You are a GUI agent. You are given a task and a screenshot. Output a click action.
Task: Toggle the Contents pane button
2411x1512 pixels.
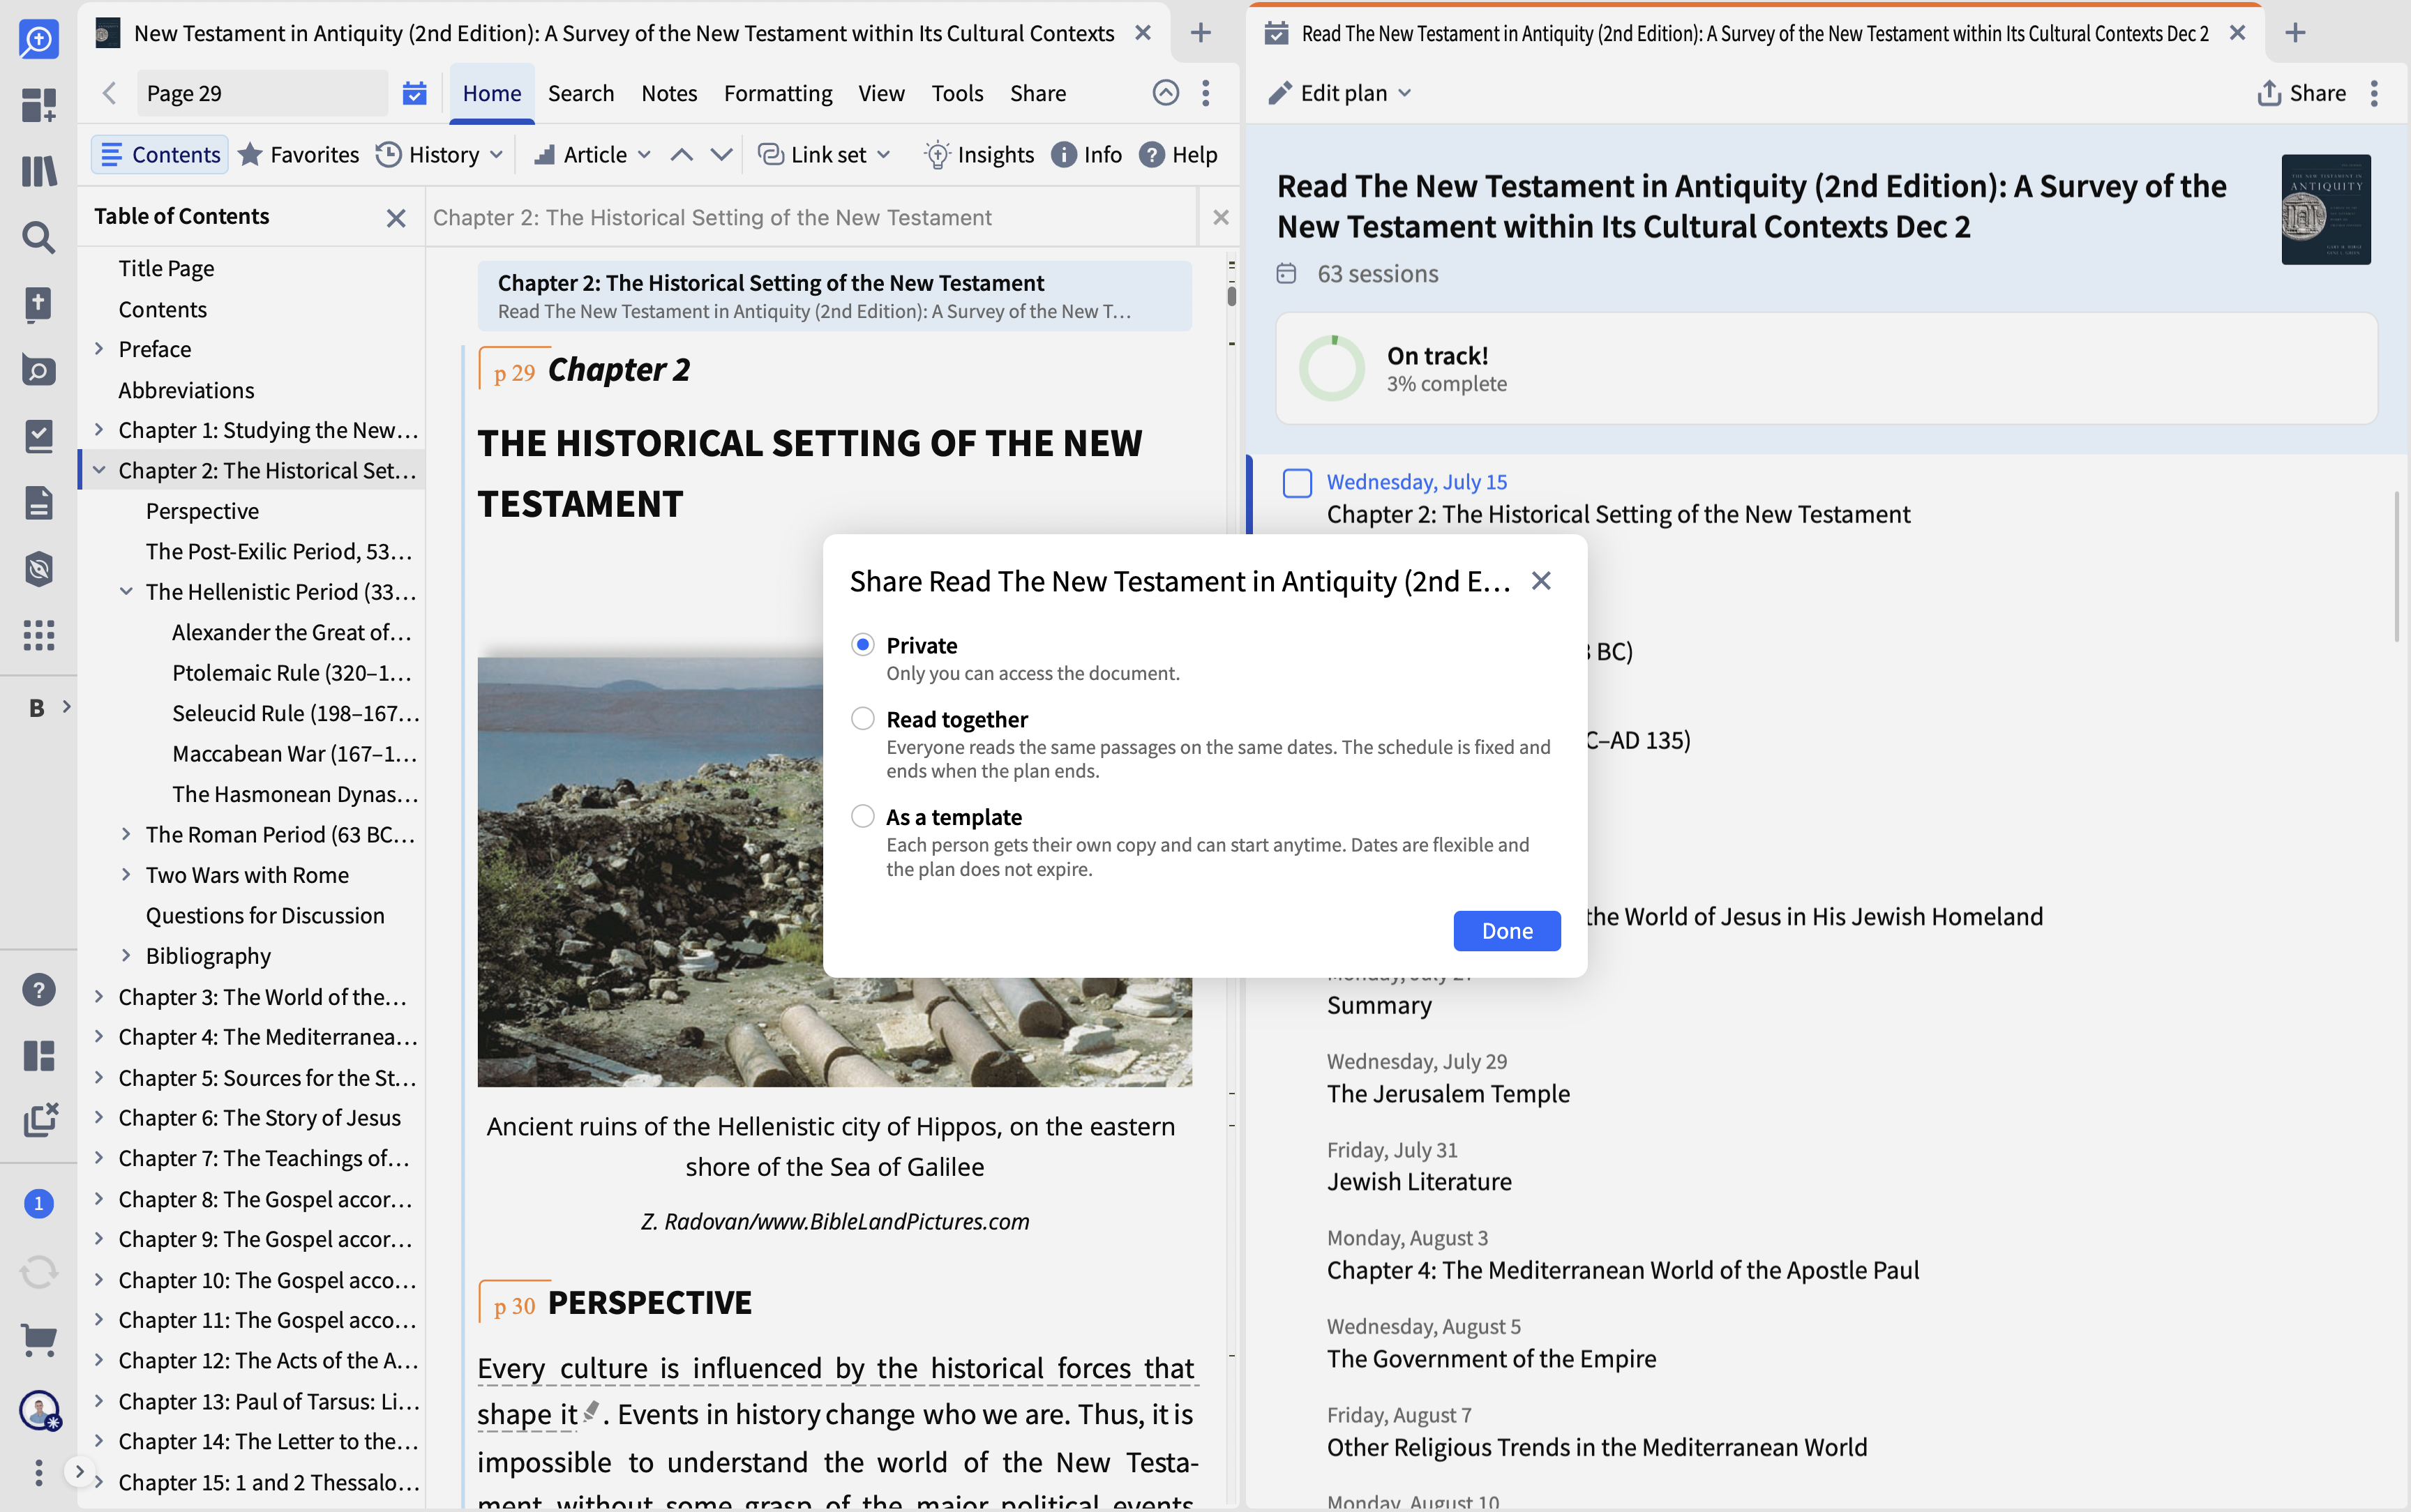(160, 155)
